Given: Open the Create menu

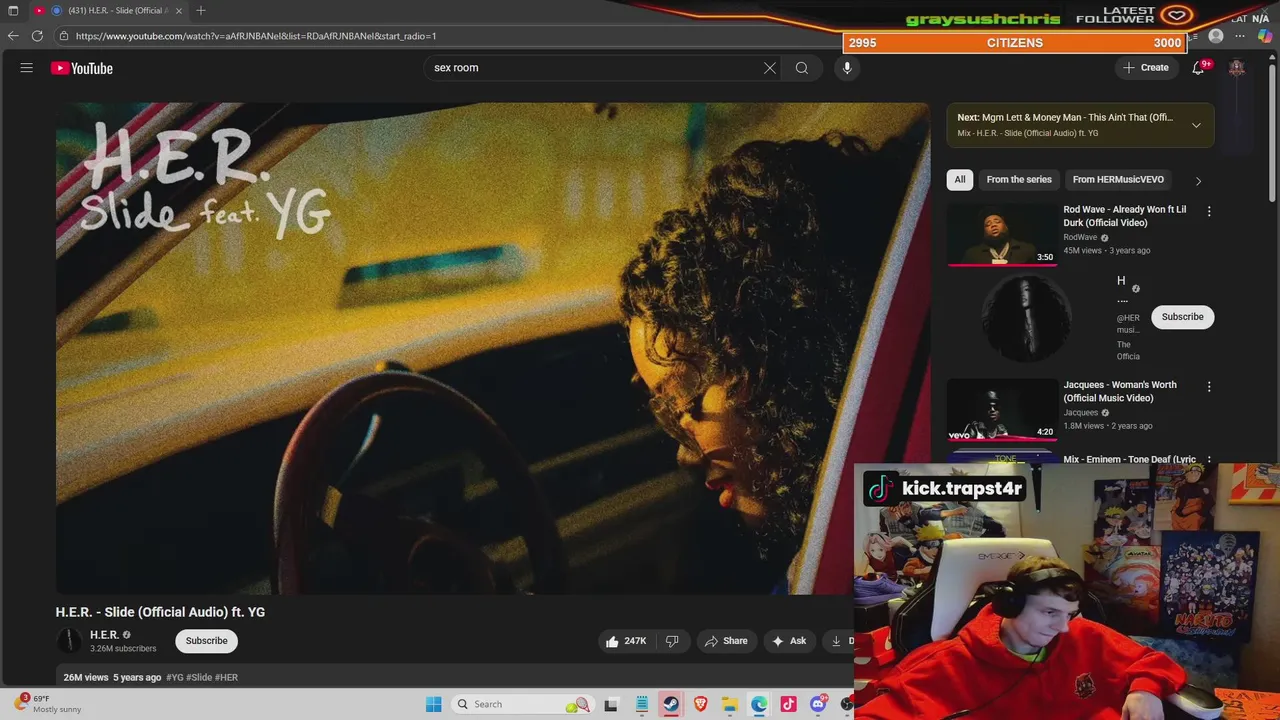Looking at the screenshot, I should click(x=1146, y=68).
